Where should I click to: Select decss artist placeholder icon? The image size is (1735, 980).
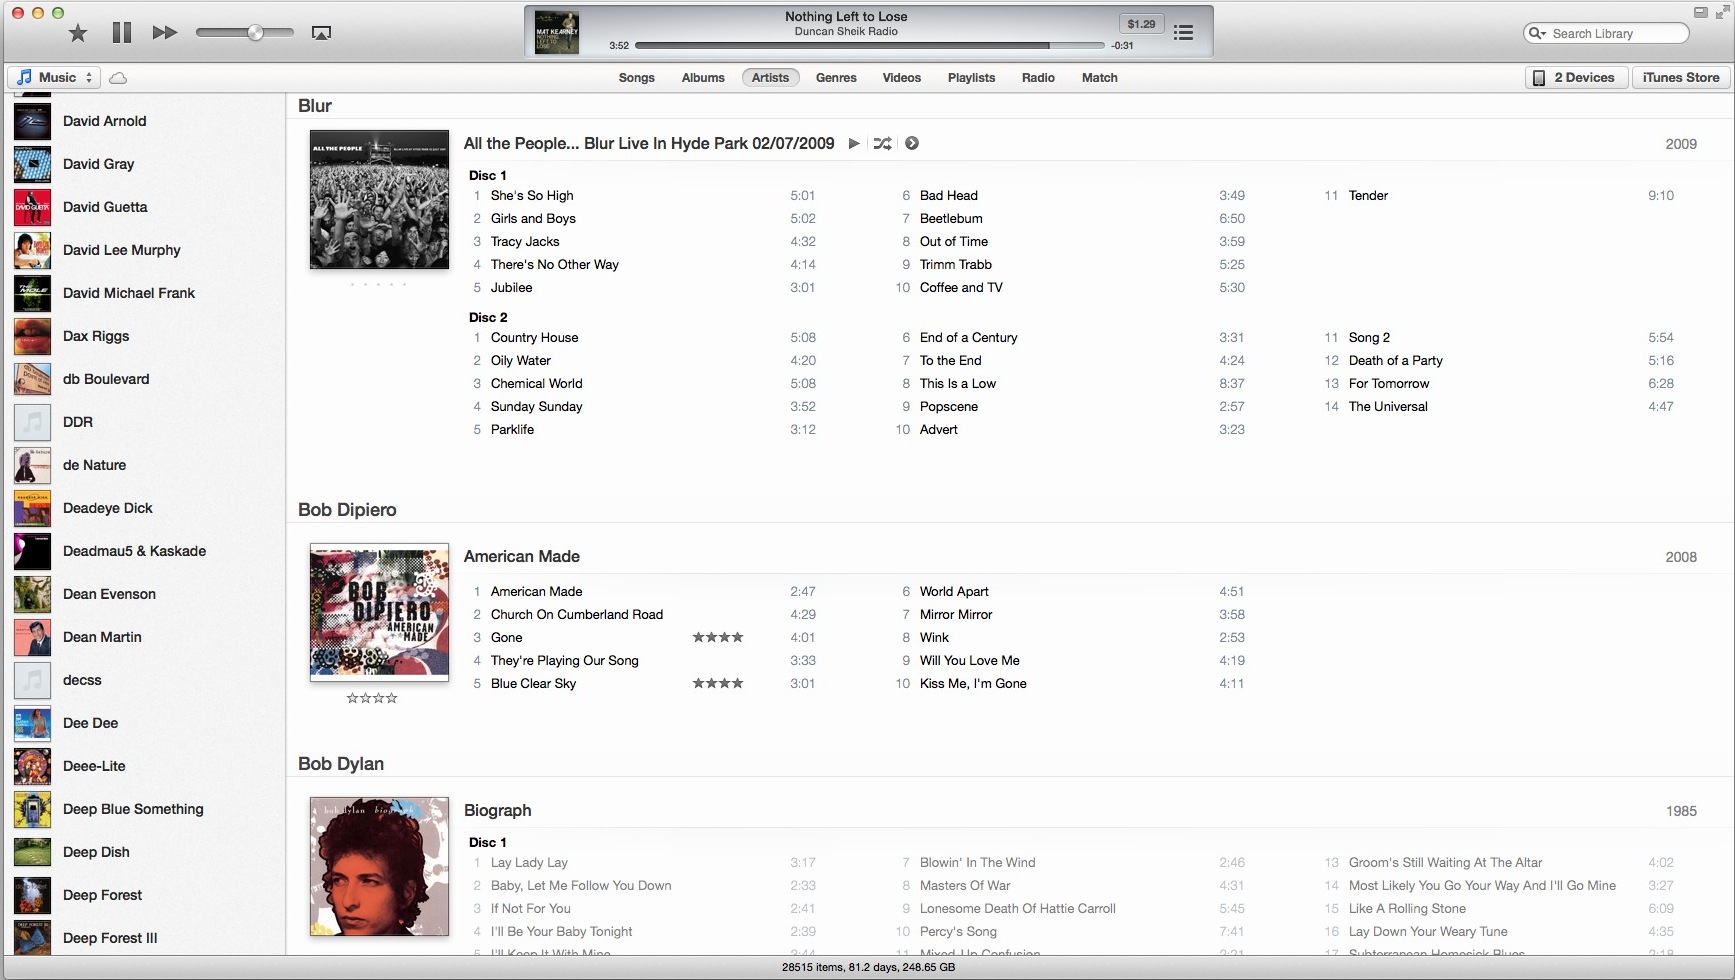click(x=32, y=680)
